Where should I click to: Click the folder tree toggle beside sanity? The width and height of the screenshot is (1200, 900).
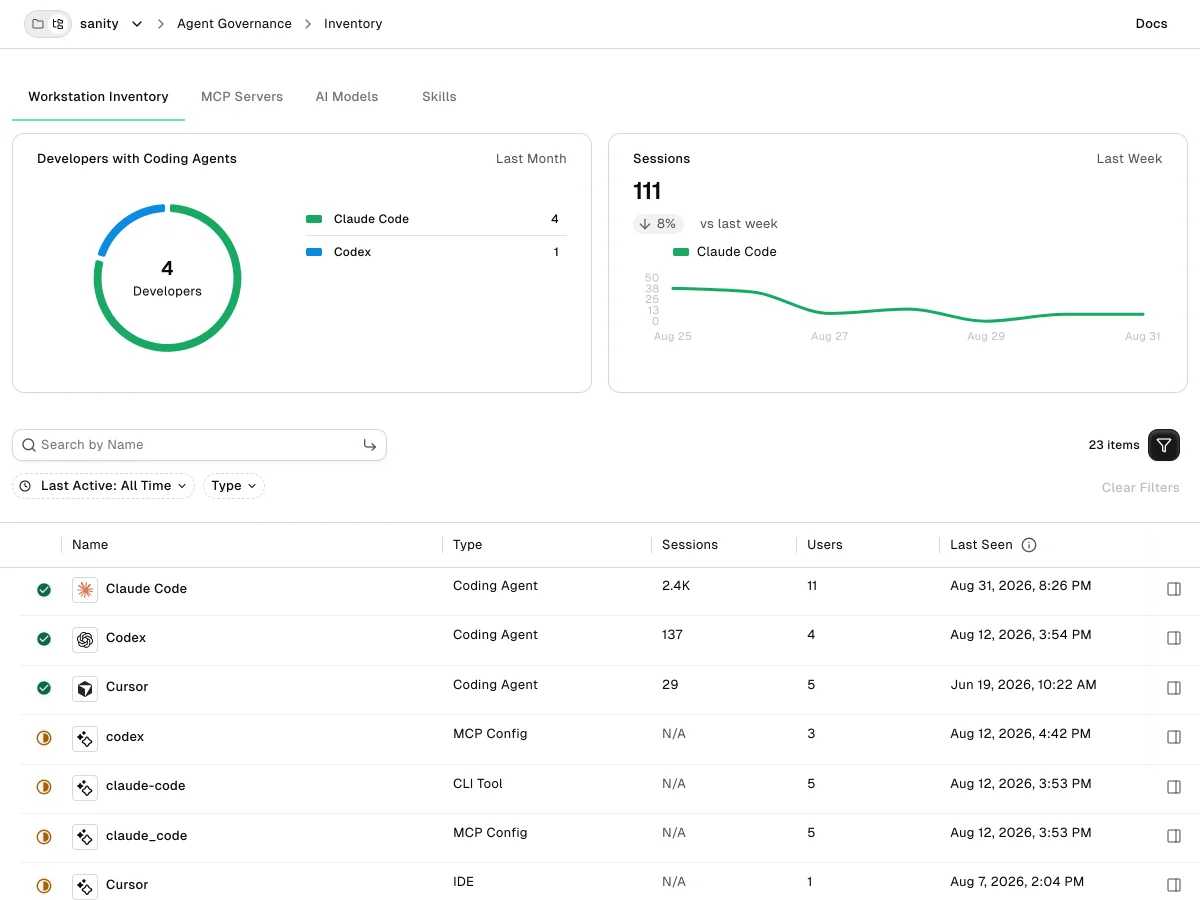tap(49, 24)
